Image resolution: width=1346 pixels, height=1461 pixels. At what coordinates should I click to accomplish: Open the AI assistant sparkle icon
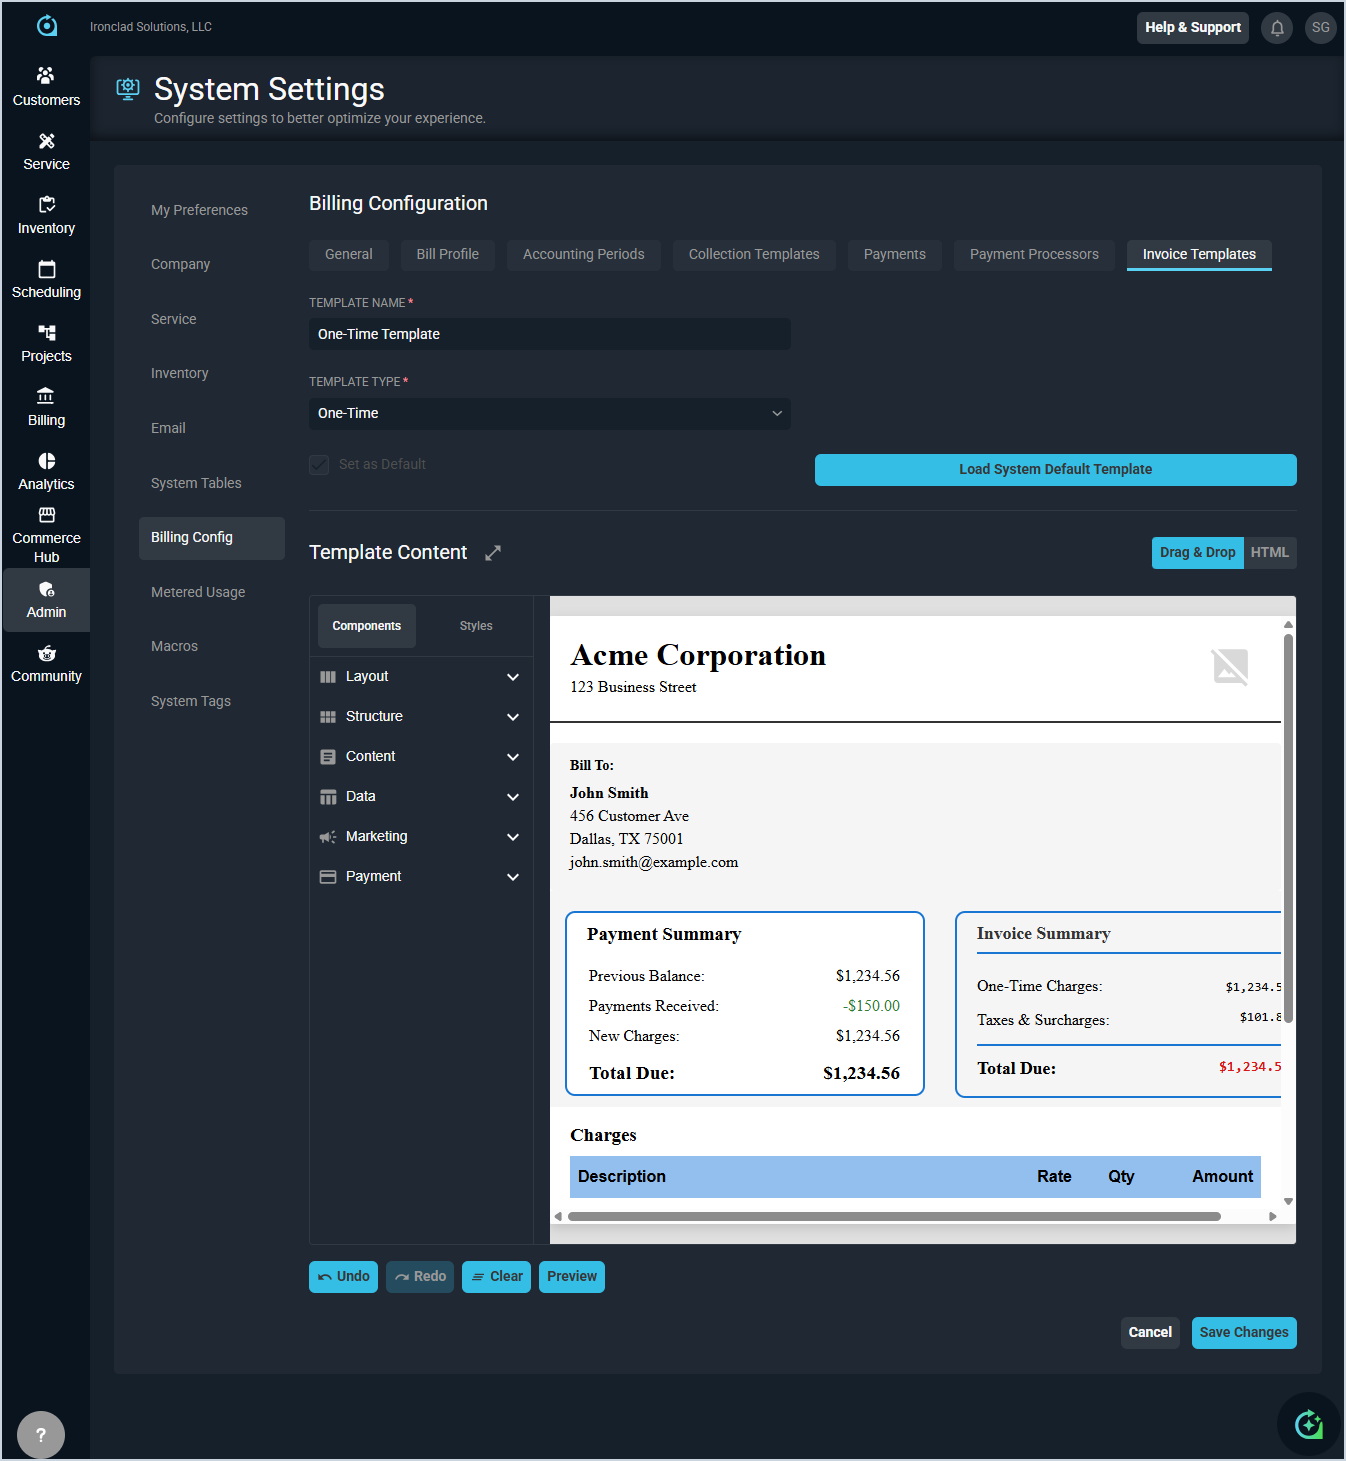pos(1309,1424)
